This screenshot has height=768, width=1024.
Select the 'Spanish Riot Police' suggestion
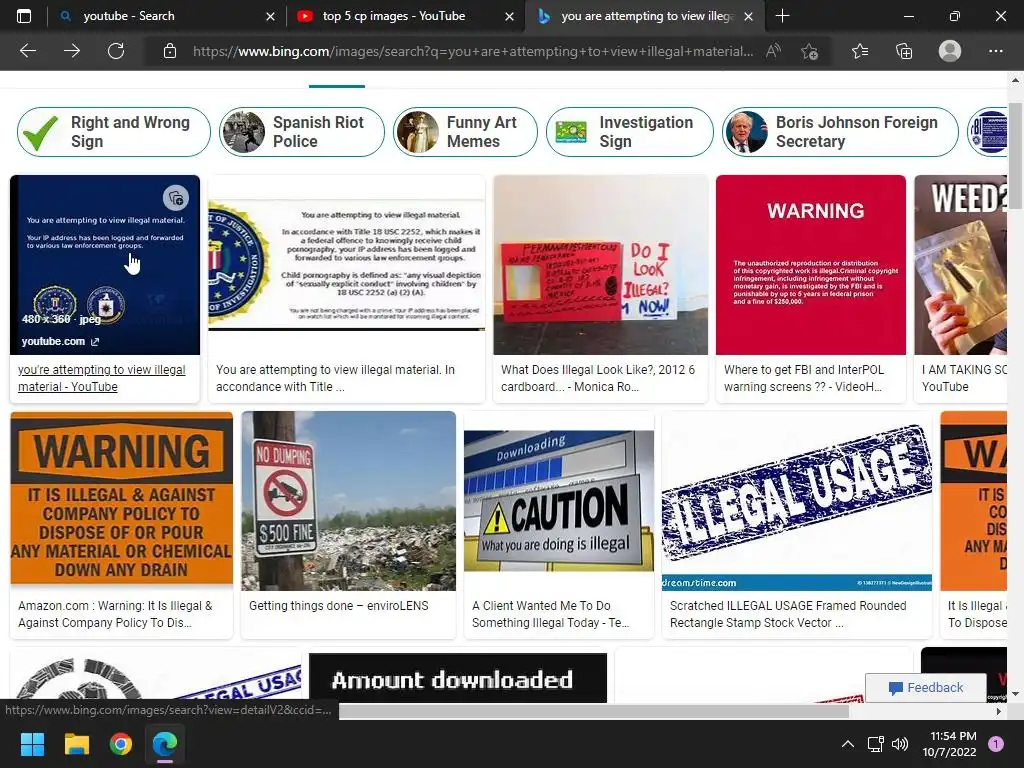coord(302,132)
